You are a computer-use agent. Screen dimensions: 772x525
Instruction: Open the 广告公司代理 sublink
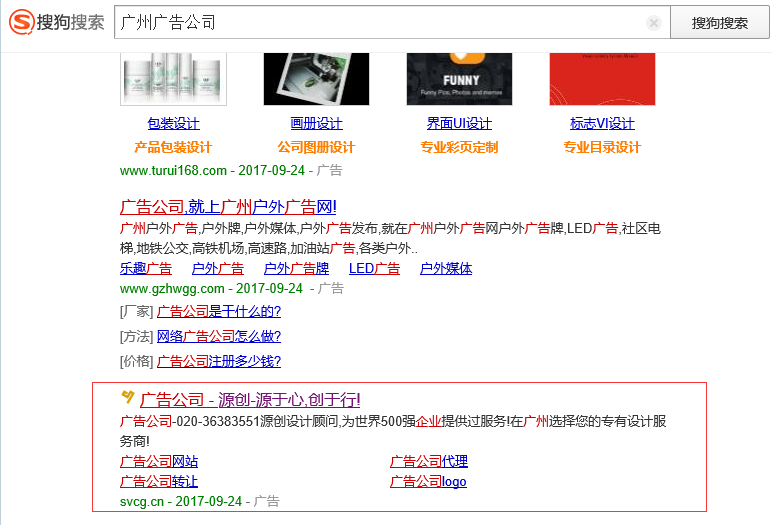coord(429,461)
